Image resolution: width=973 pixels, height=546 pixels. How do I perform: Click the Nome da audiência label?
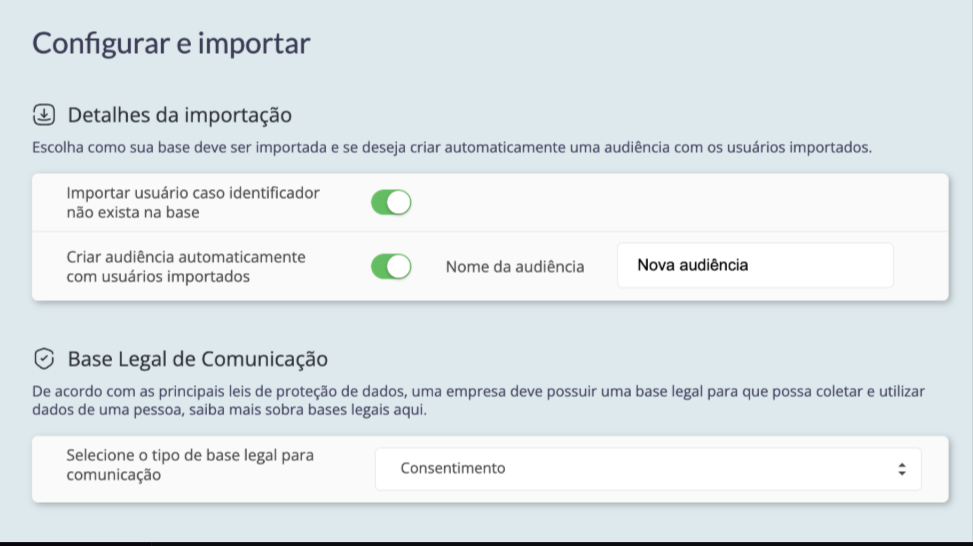515,267
